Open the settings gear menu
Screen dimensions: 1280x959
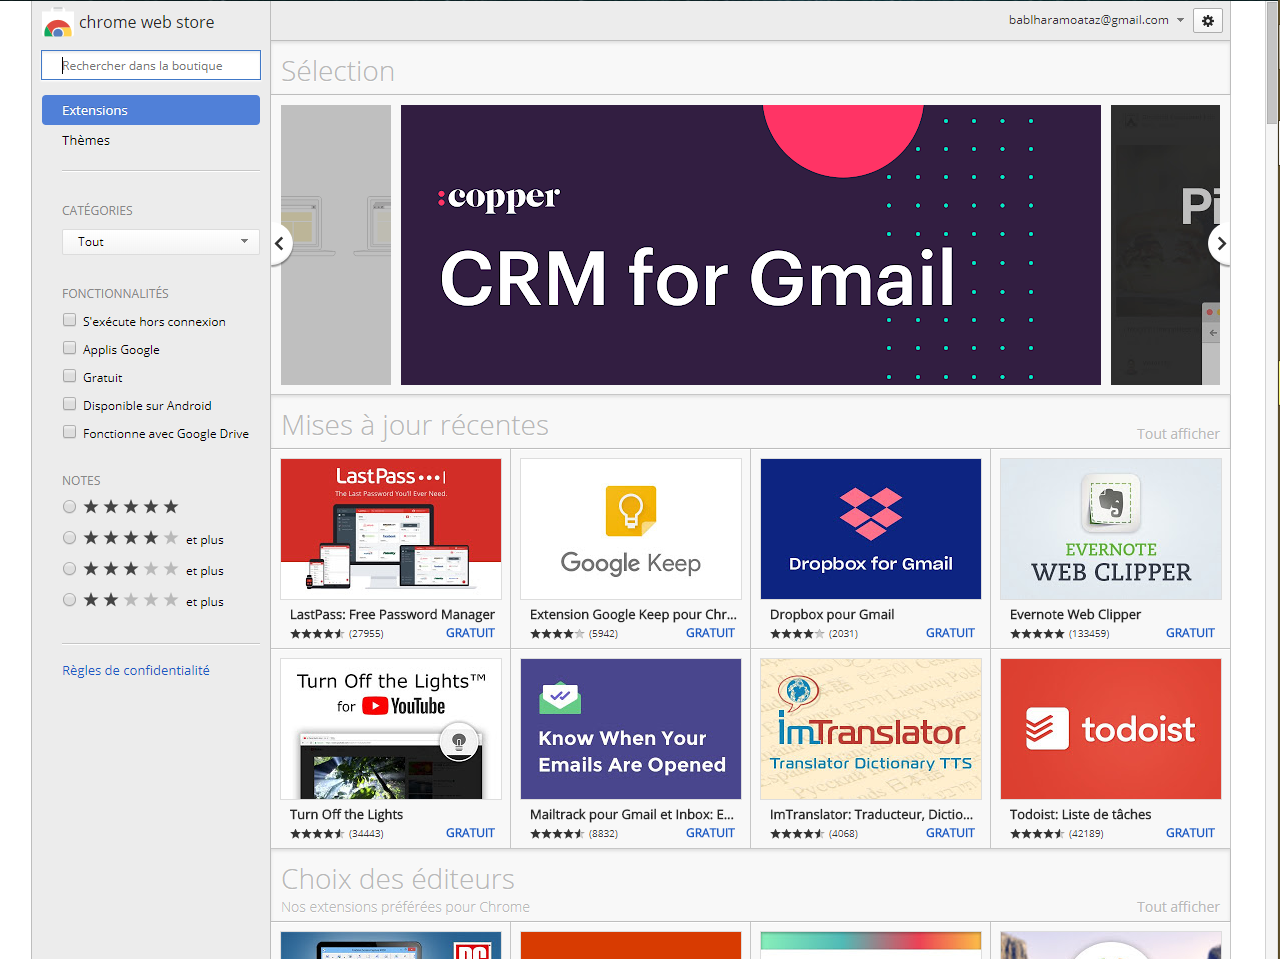[1208, 21]
